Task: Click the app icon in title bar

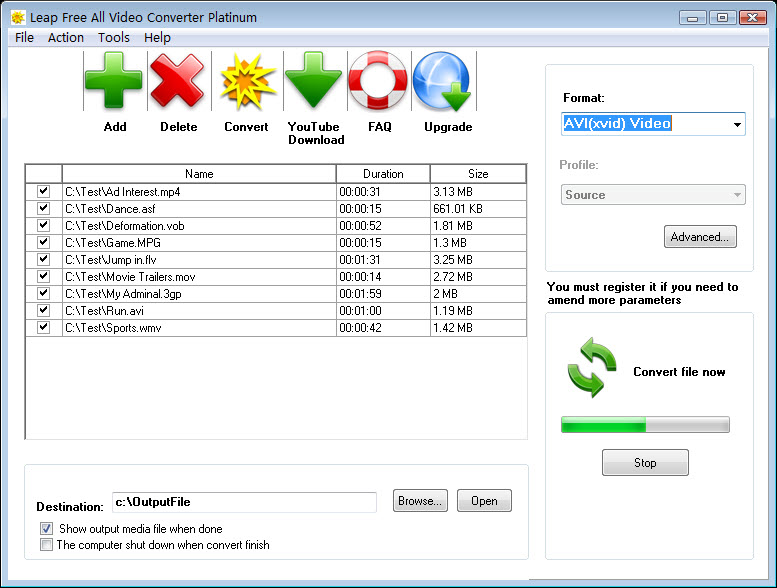Action: pyautogui.click(x=18, y=18)
